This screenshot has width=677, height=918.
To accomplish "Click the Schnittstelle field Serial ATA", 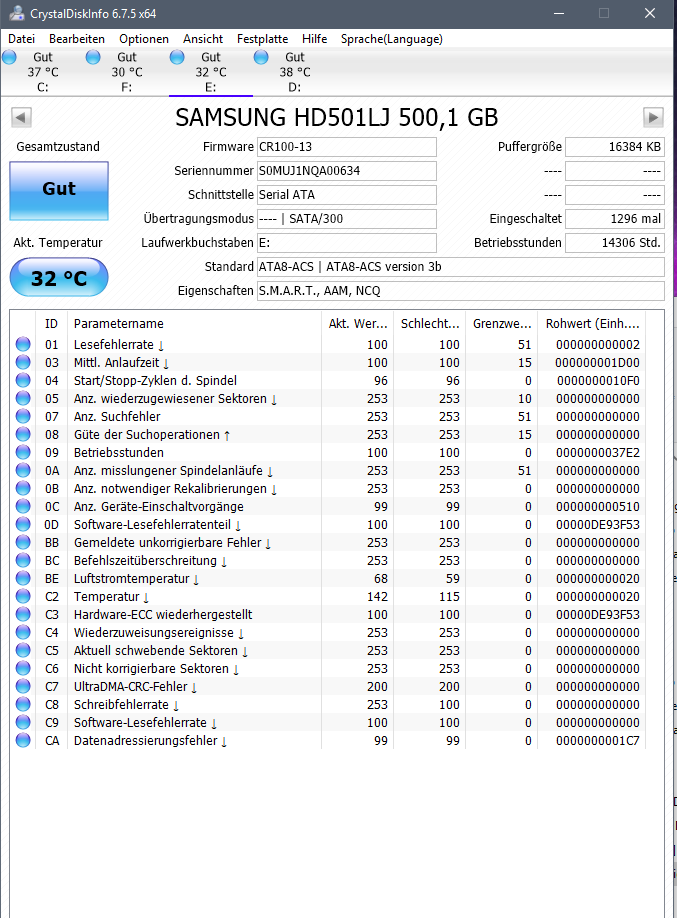I will point(347,195).
